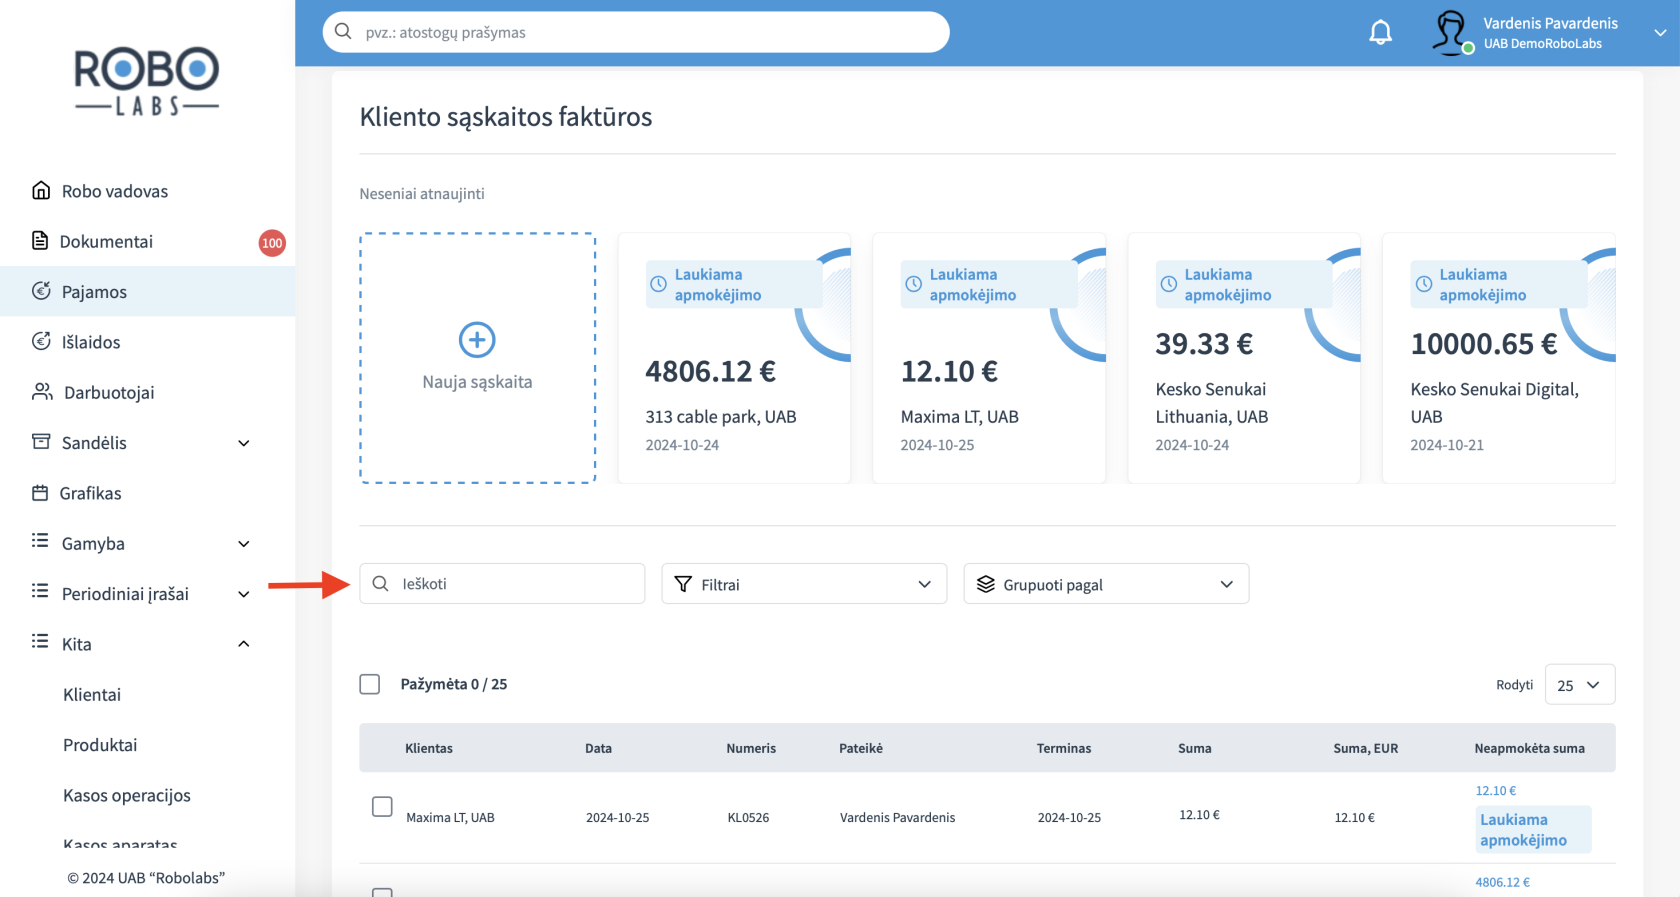The image size is (1680, 897).
Task: Open the Filtrai dropdown
Action: 804,584
